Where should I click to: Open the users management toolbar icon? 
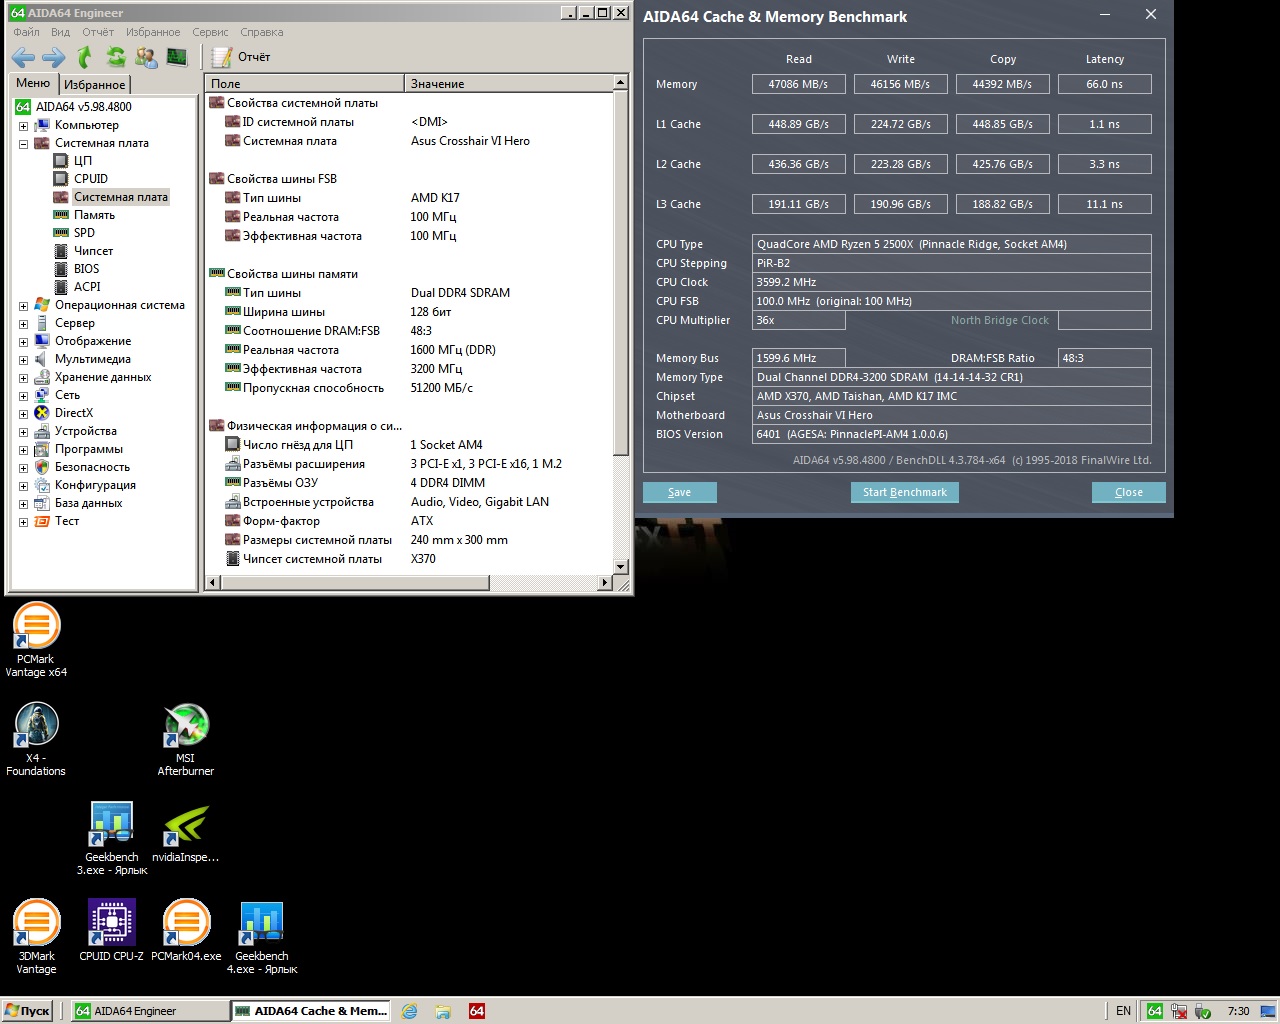pos(146,57)
